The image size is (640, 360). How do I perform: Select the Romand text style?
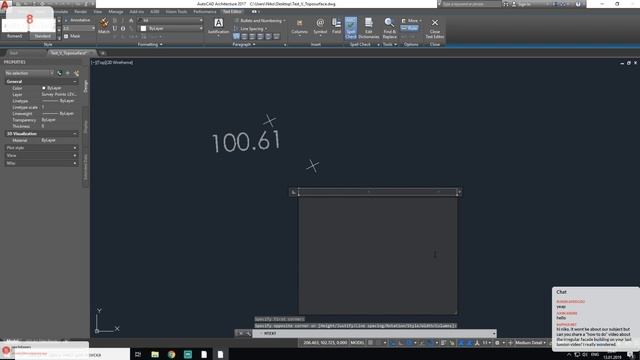tap(14, 36)
